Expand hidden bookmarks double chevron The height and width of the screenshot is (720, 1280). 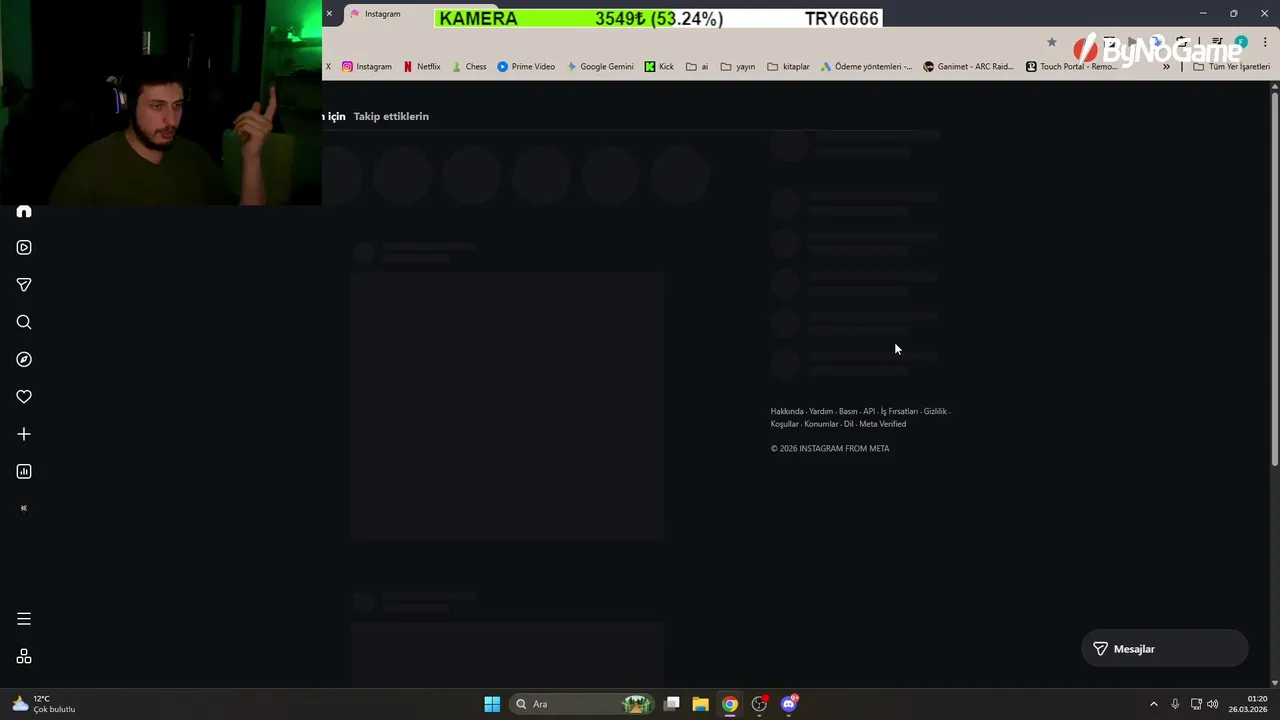[x=1166, y=67]
